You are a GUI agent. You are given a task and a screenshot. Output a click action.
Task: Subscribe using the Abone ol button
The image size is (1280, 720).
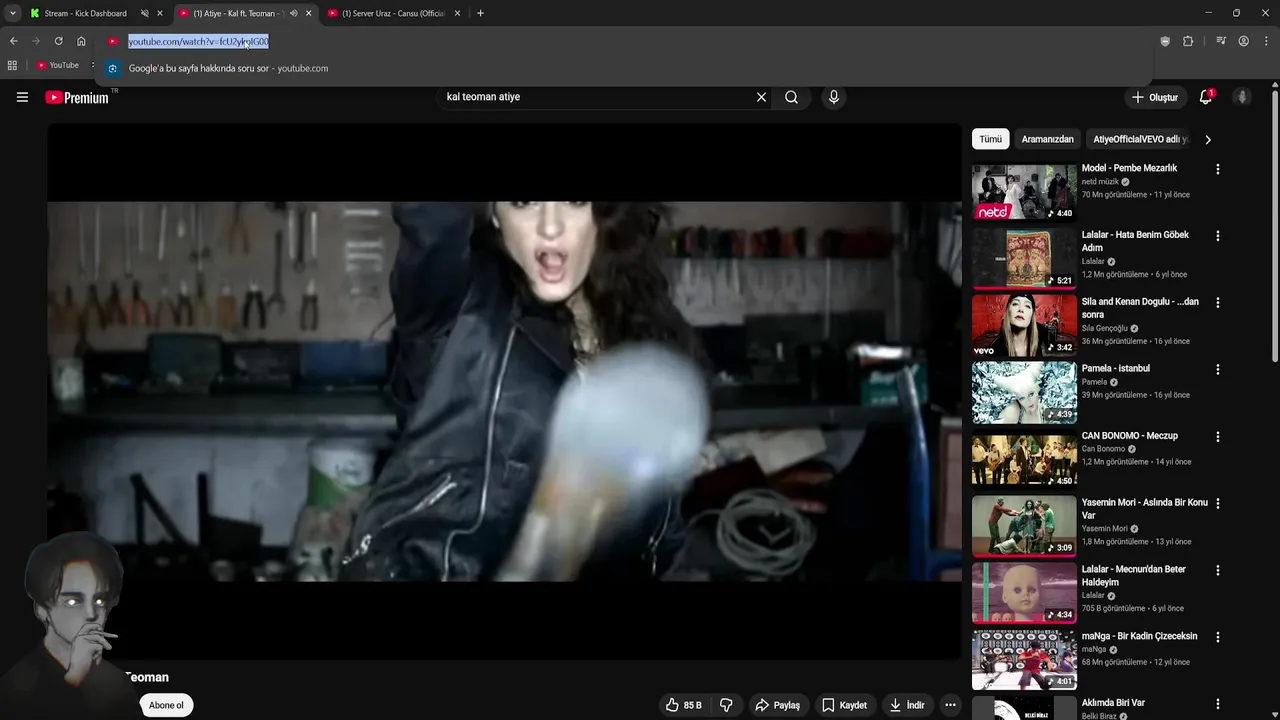tap(166, 705)
